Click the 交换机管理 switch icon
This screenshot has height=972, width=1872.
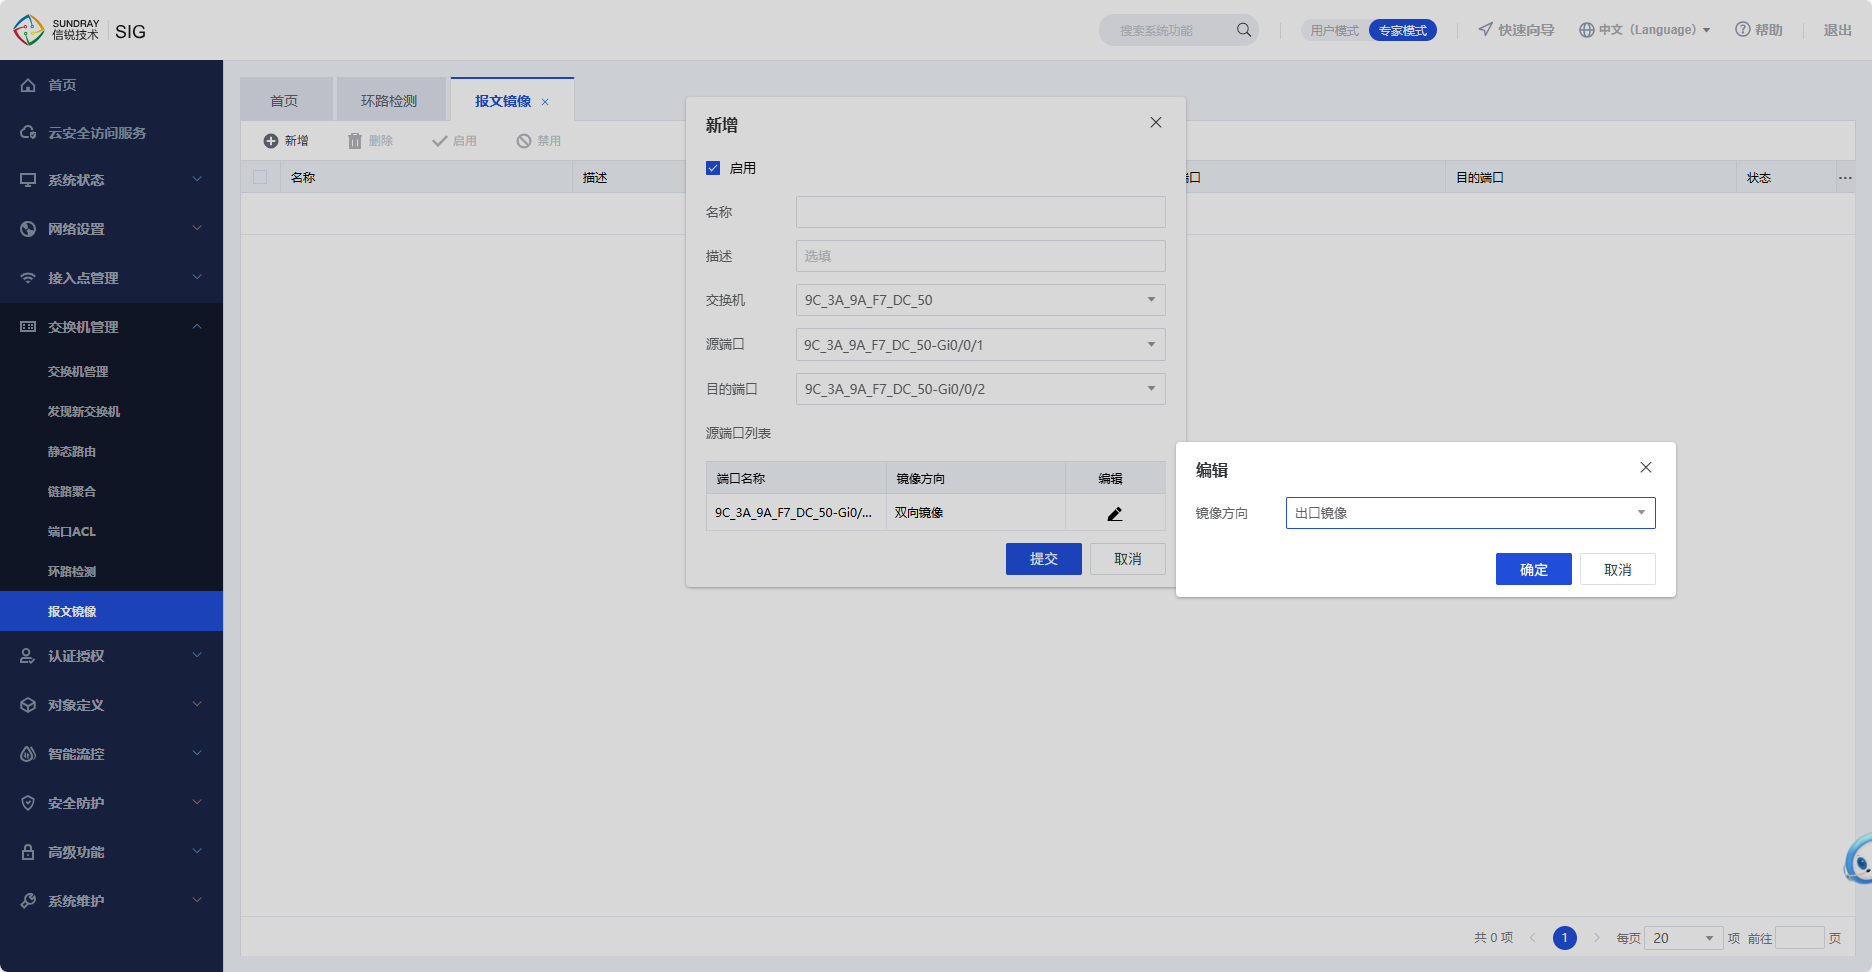point(28,327)
